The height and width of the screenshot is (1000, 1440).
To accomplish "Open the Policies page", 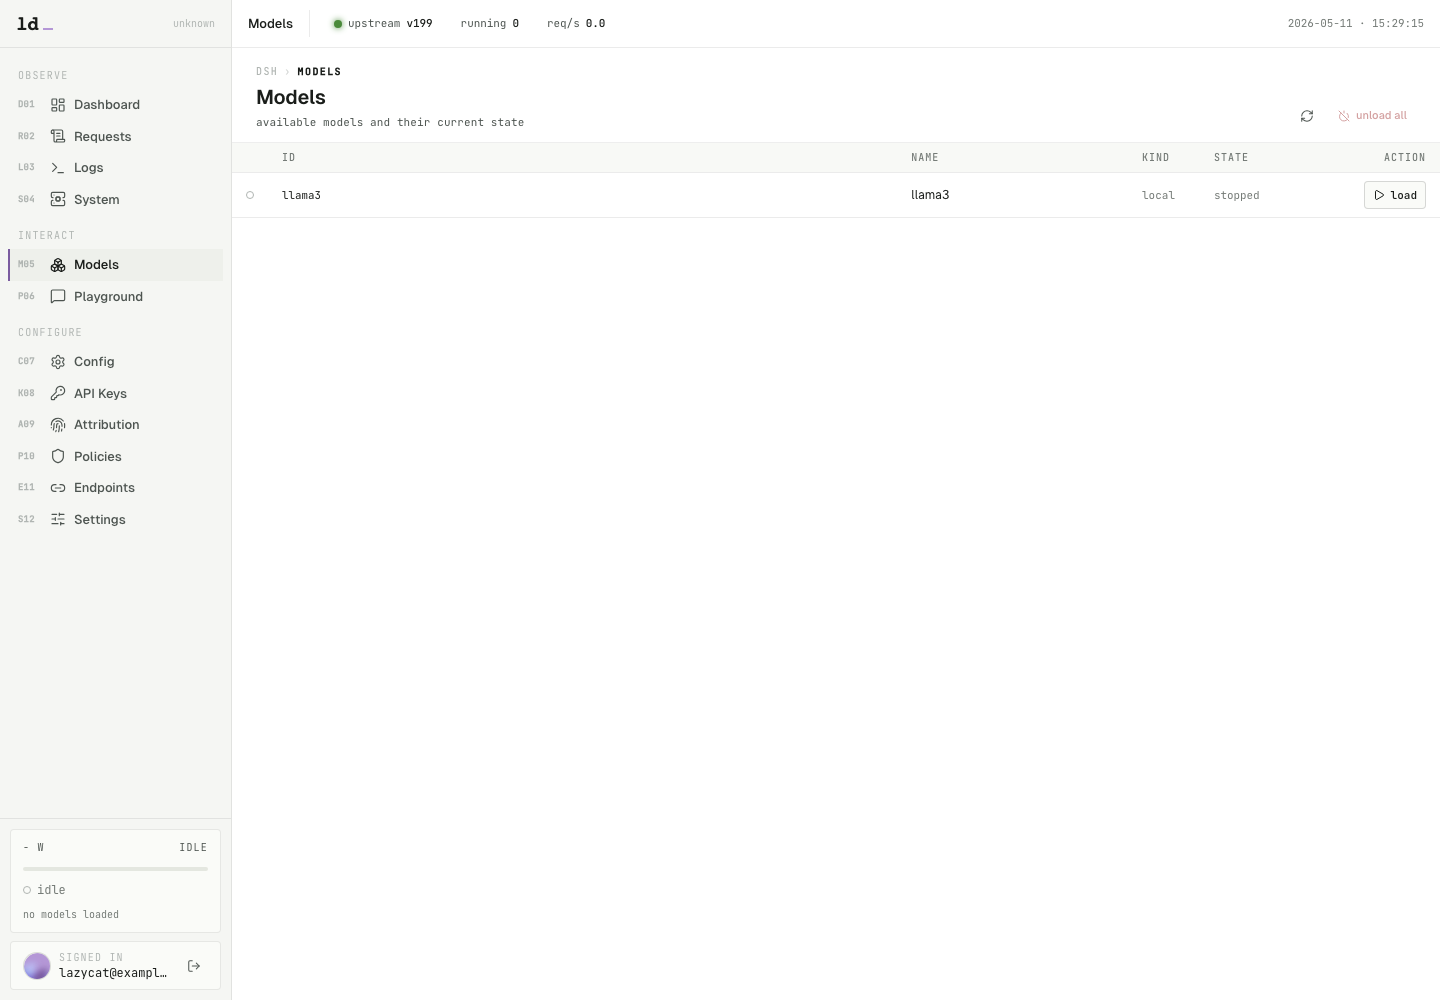I will tap(116, 456).
